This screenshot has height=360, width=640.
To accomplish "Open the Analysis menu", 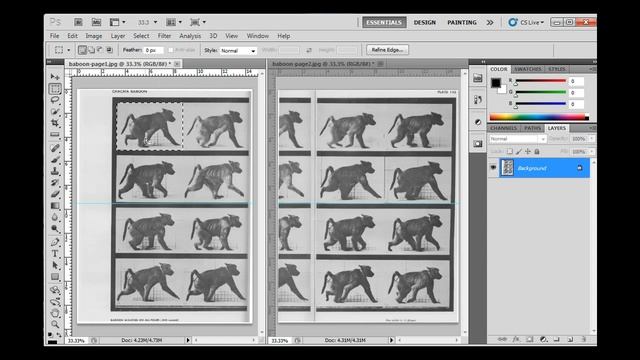I will click(x=190, y=36).
